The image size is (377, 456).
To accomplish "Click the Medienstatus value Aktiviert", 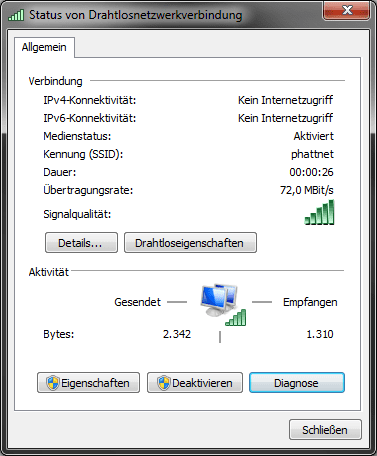I will (x=313, y=136).
